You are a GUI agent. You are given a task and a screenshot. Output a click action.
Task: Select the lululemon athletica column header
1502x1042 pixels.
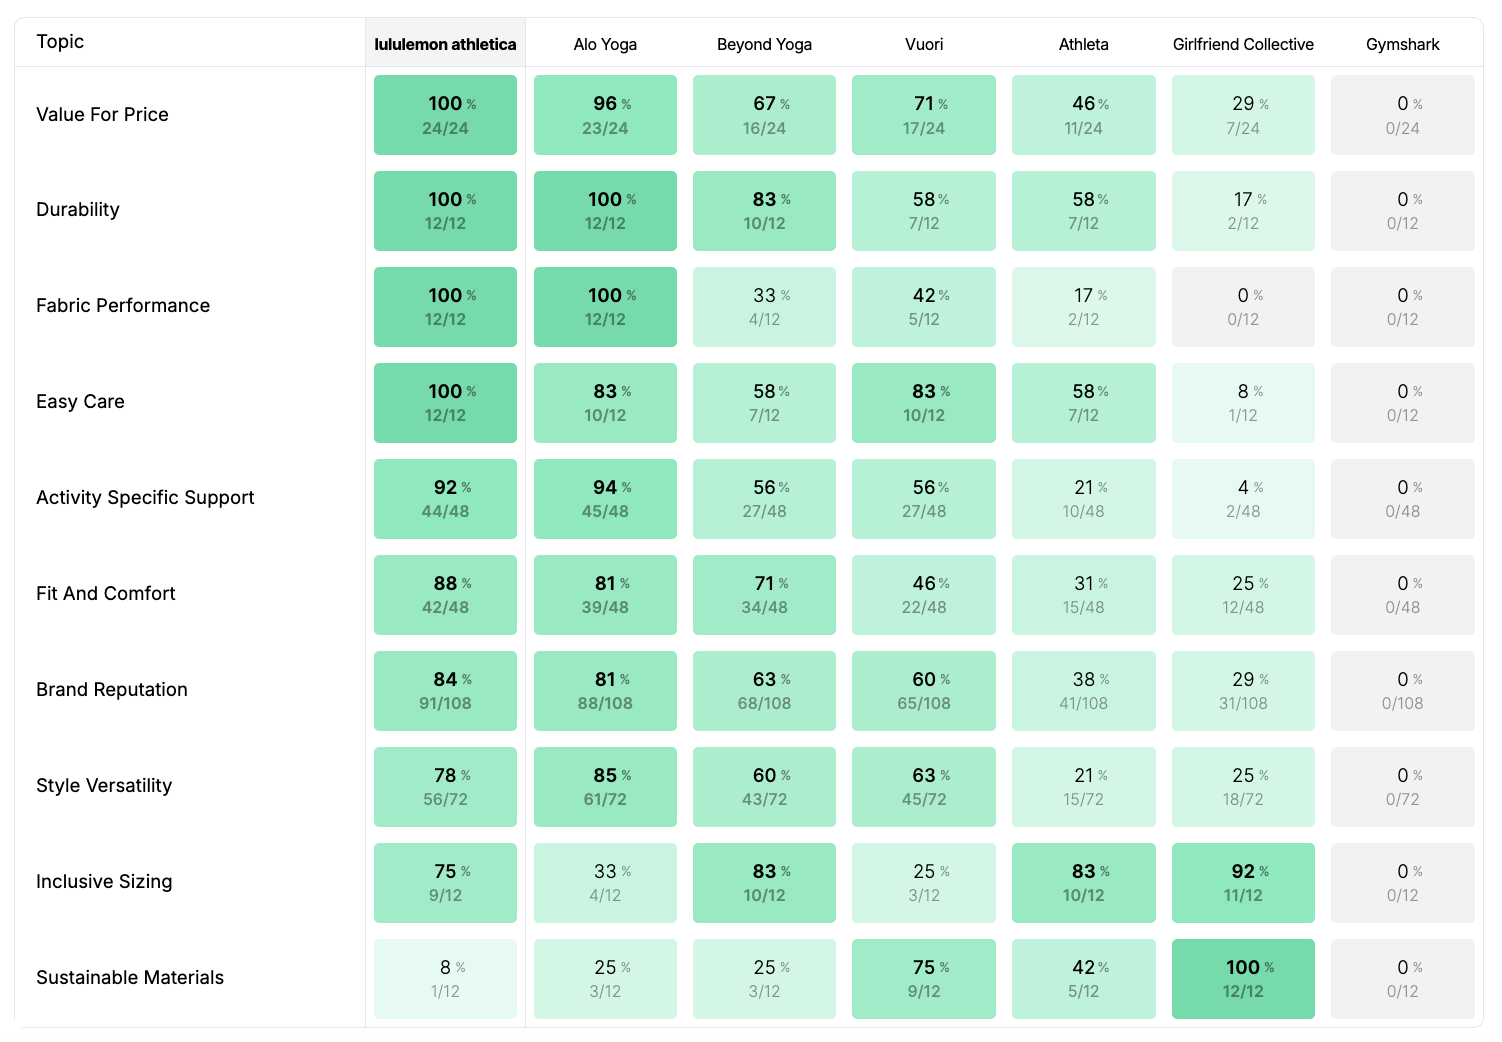pos(445,44)
